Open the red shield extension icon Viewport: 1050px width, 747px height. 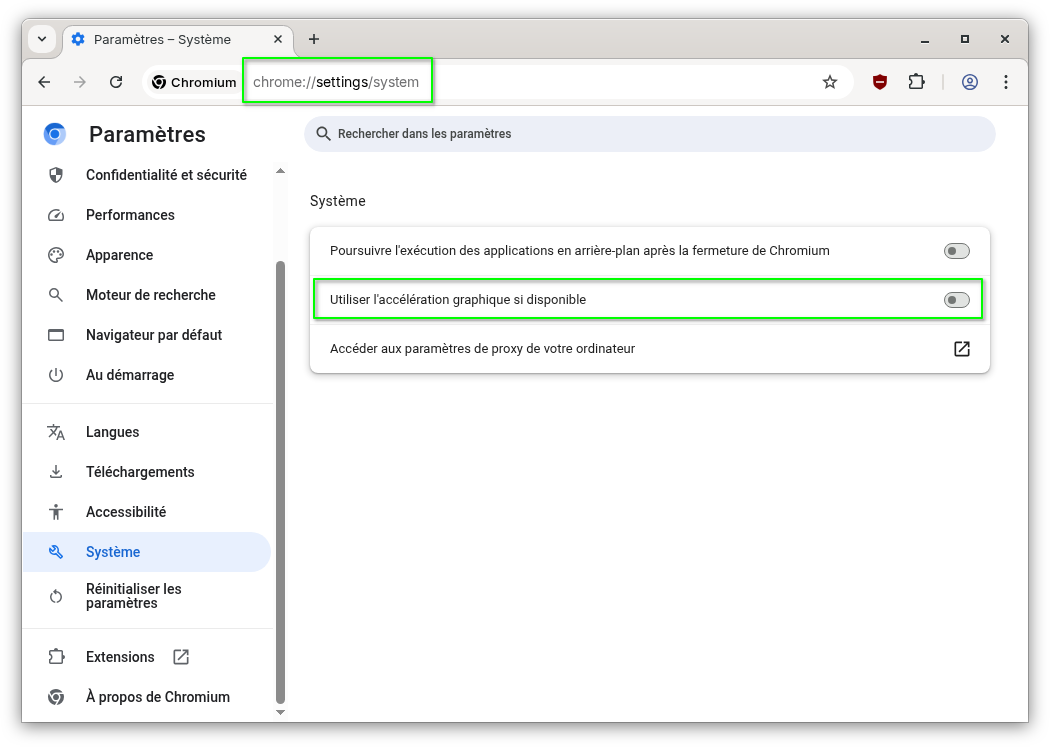(x=880, y=82)
